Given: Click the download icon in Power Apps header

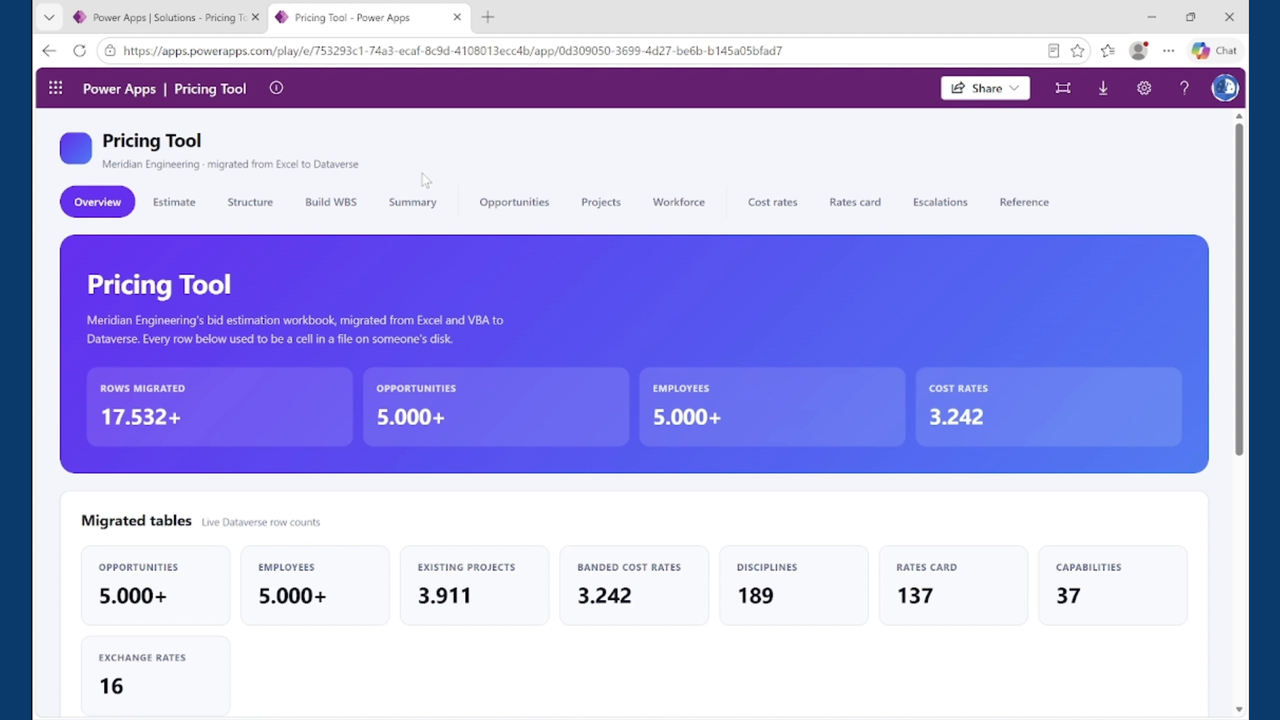Looking at the screenshot, I should [x=1103, y=88].
